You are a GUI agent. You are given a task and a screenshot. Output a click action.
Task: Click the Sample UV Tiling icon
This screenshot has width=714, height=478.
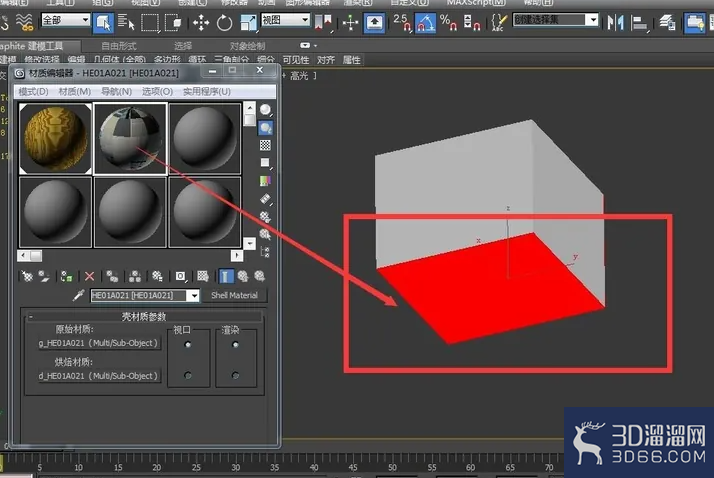tap(265, 163)
